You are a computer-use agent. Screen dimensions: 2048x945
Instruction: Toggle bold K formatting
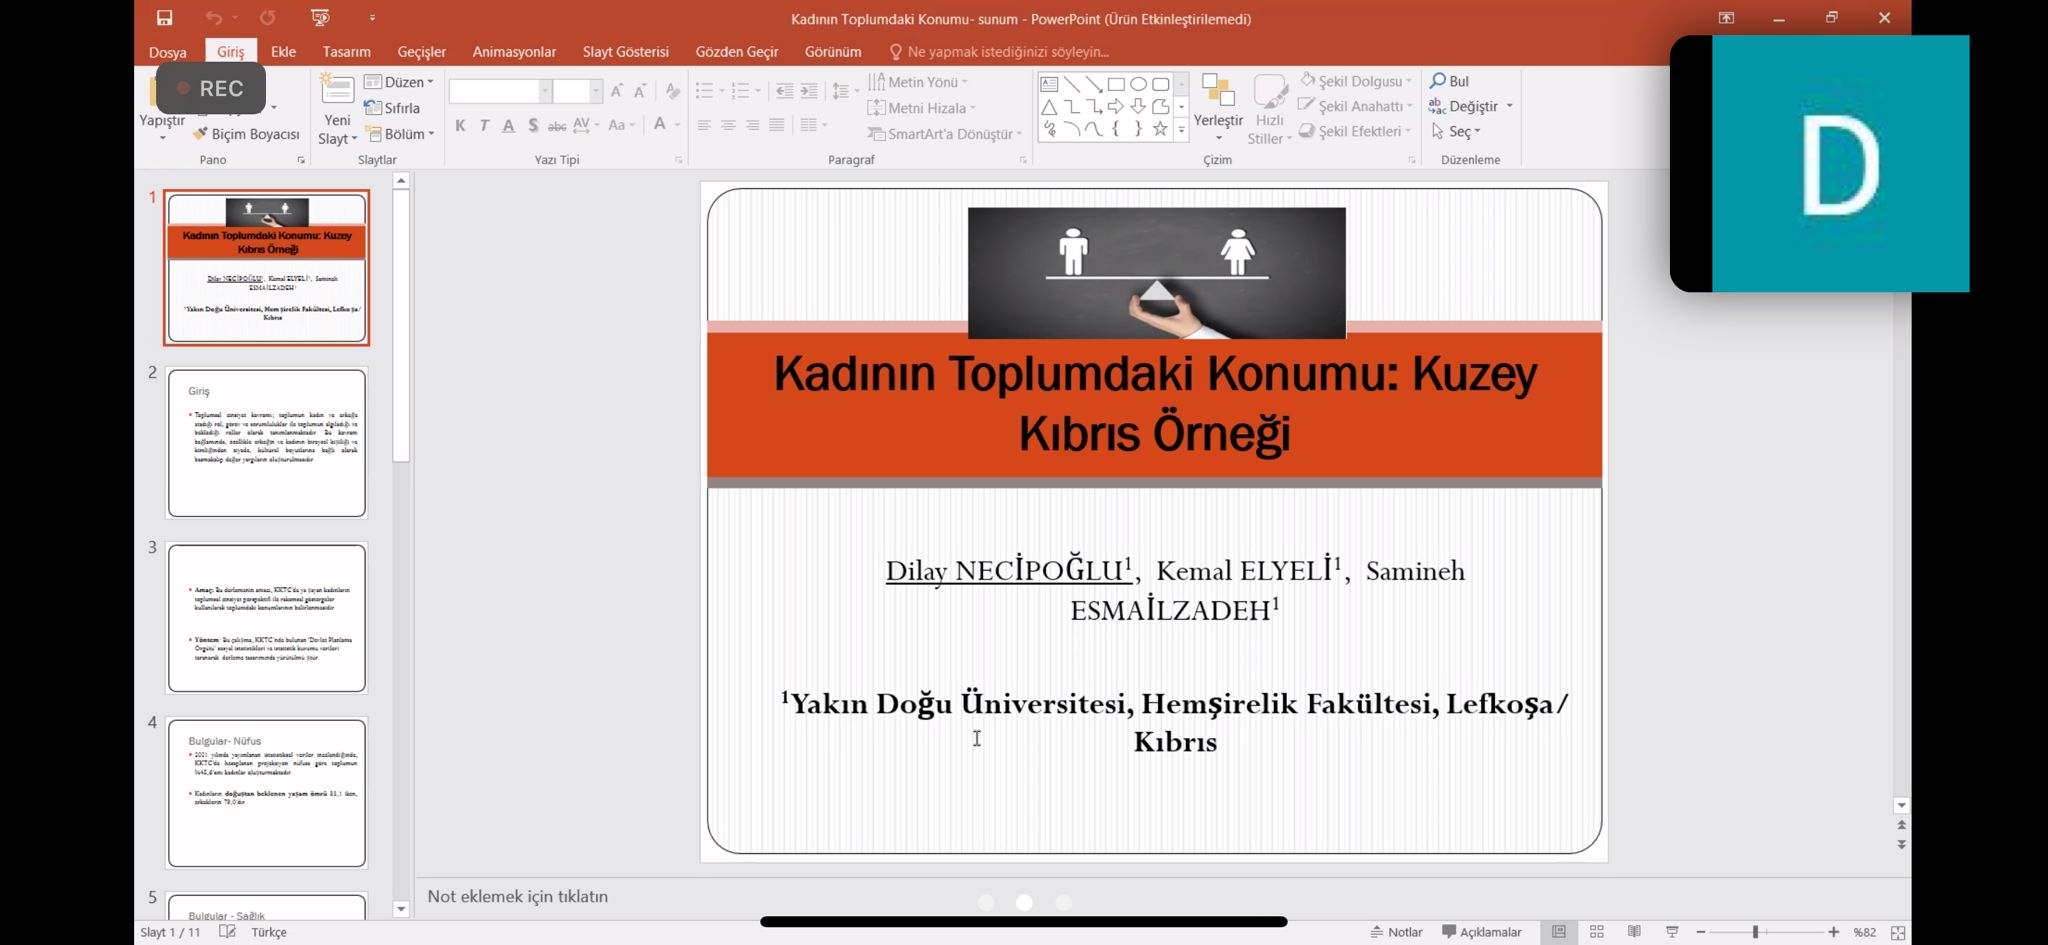(x=460, y=126)
